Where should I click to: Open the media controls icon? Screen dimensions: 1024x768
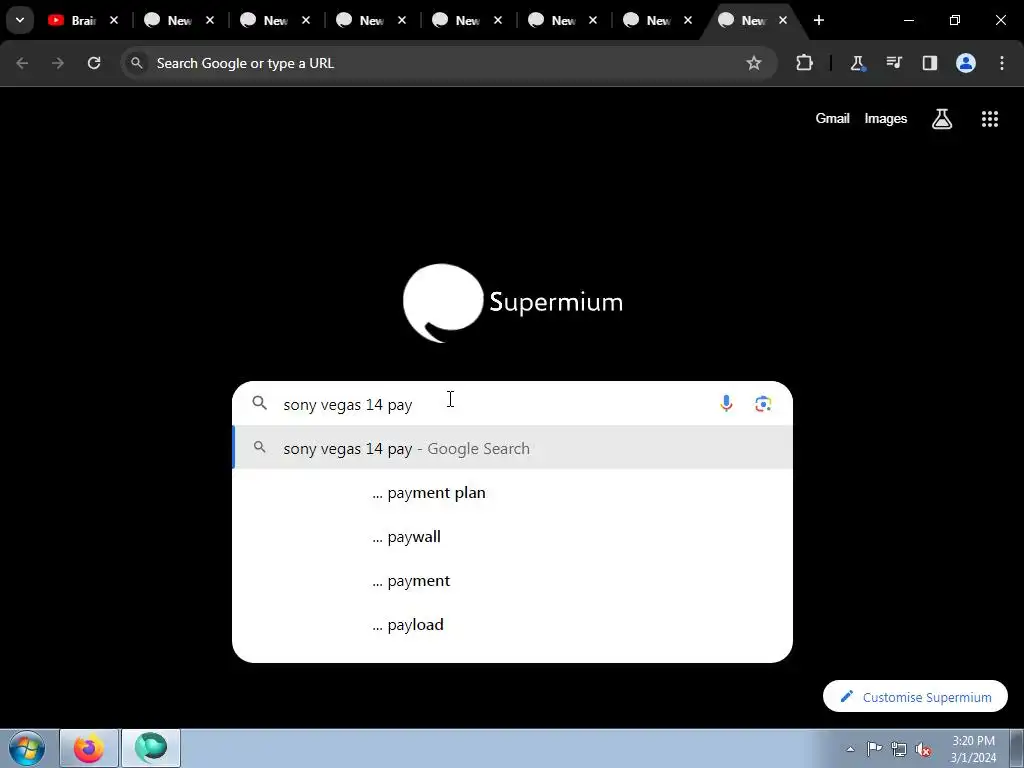click(893, 63)
